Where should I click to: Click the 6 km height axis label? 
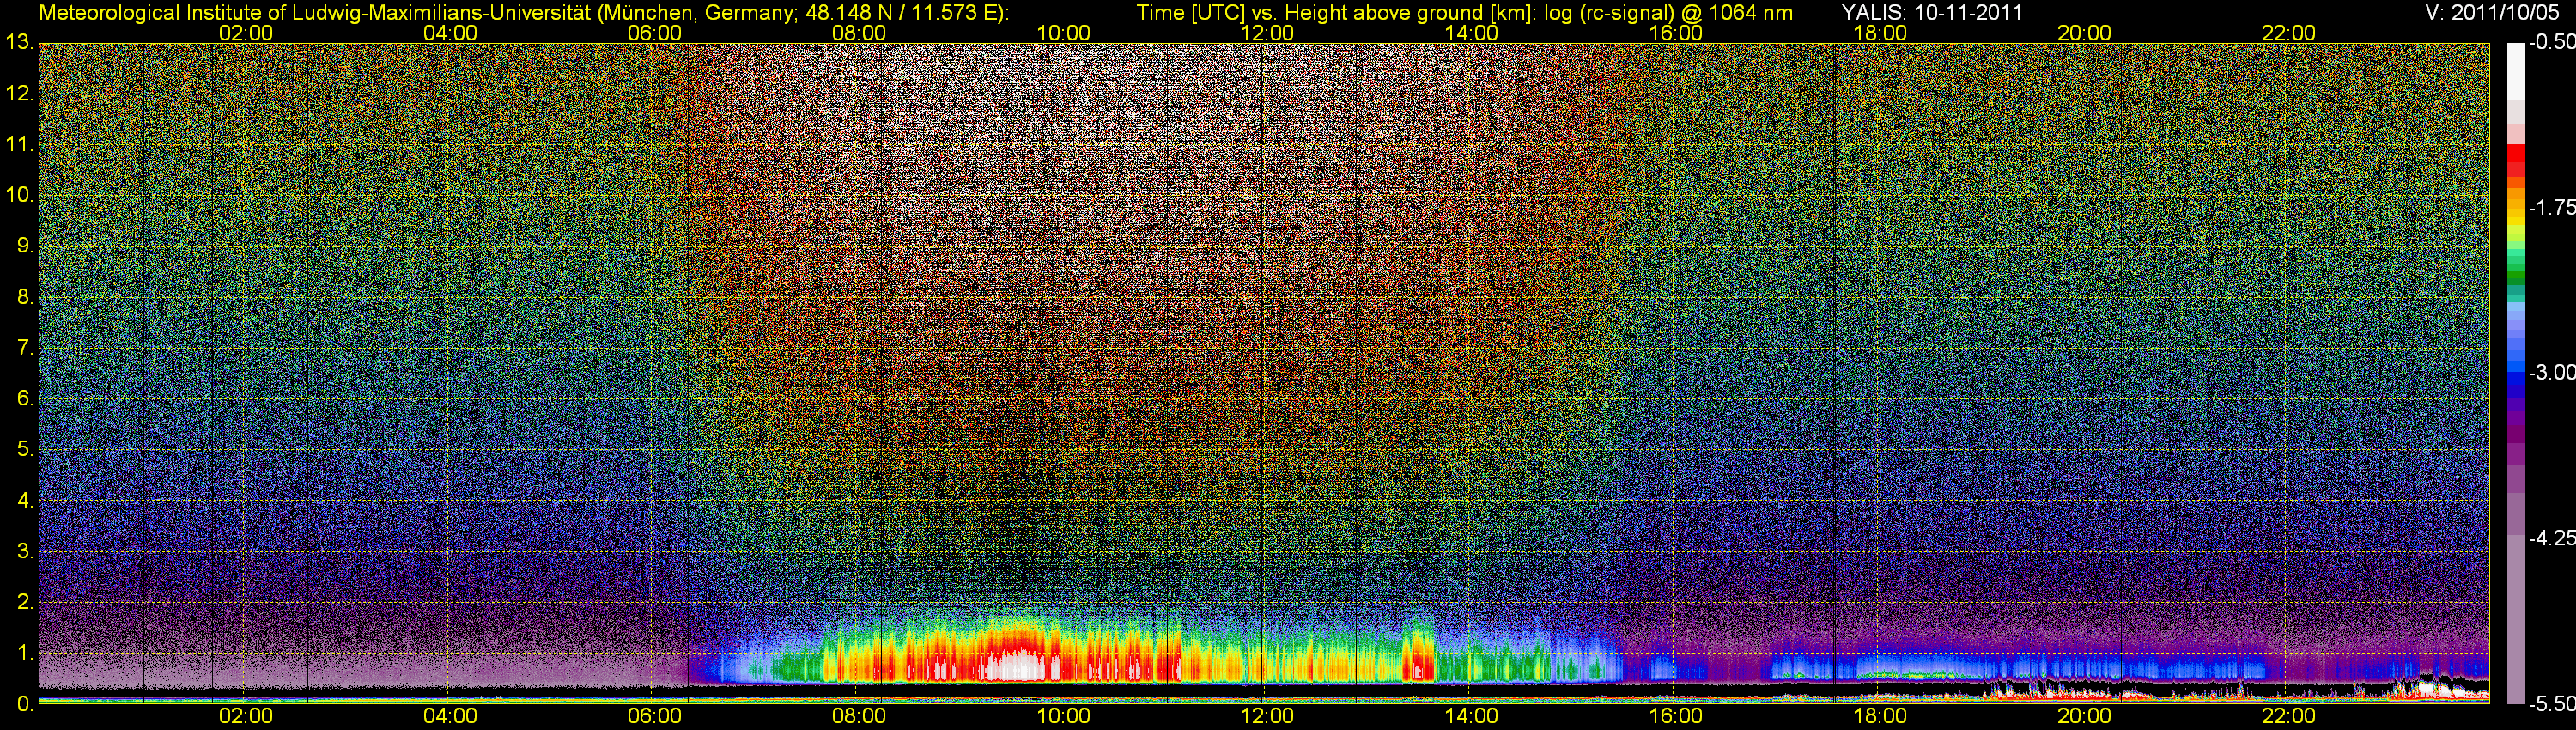(x=25, y=399)
